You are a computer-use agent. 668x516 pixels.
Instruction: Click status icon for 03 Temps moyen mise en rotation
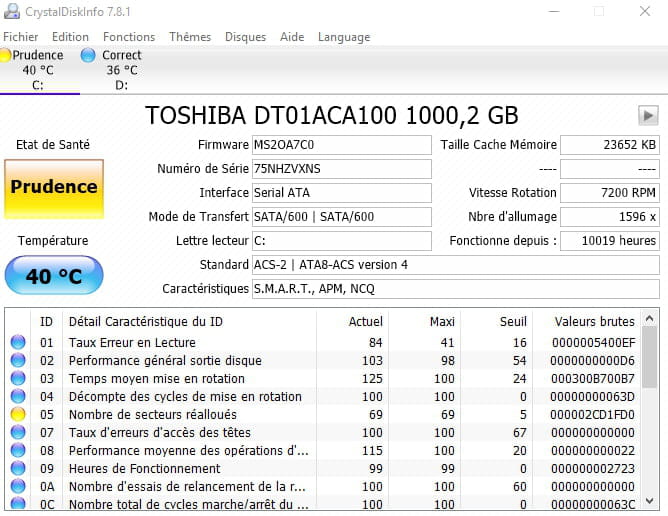pos(18,378)
